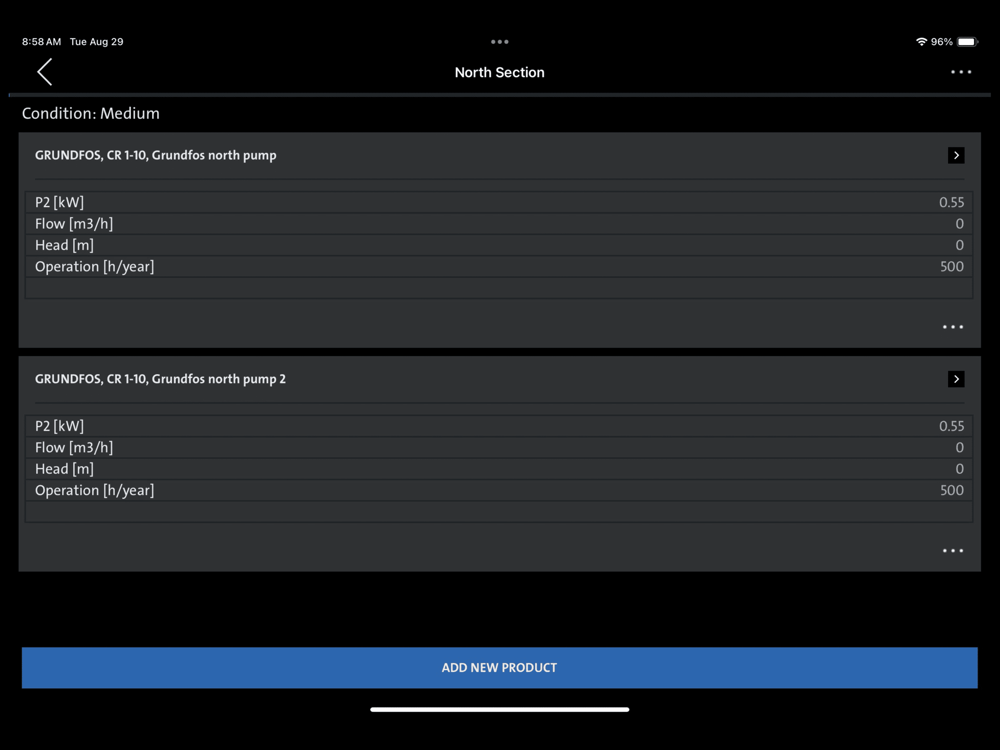Open ellipsis menu of first pump card
1000x750 pixels.
point(953,327)
